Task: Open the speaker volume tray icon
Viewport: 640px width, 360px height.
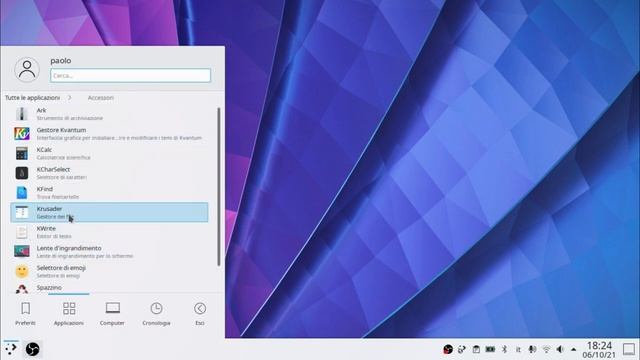Action: point(560,349)
